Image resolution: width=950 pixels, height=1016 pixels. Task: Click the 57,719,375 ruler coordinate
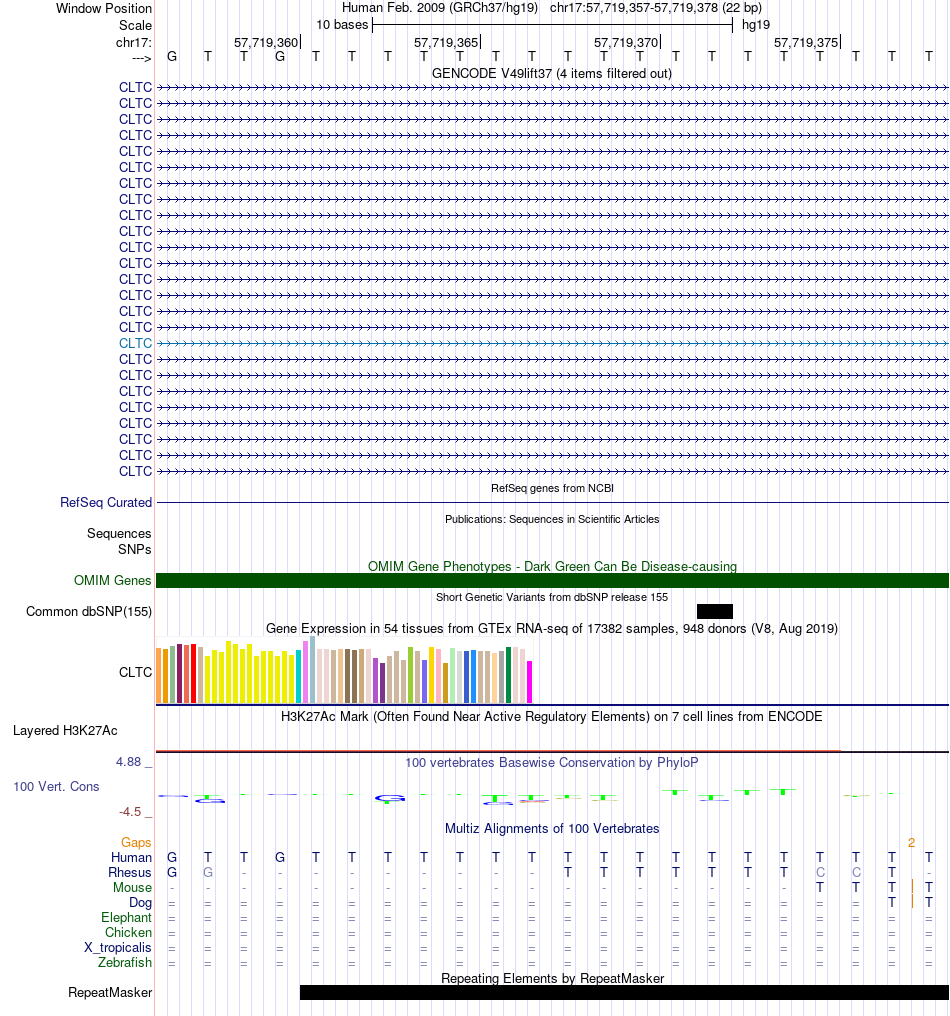806,43
